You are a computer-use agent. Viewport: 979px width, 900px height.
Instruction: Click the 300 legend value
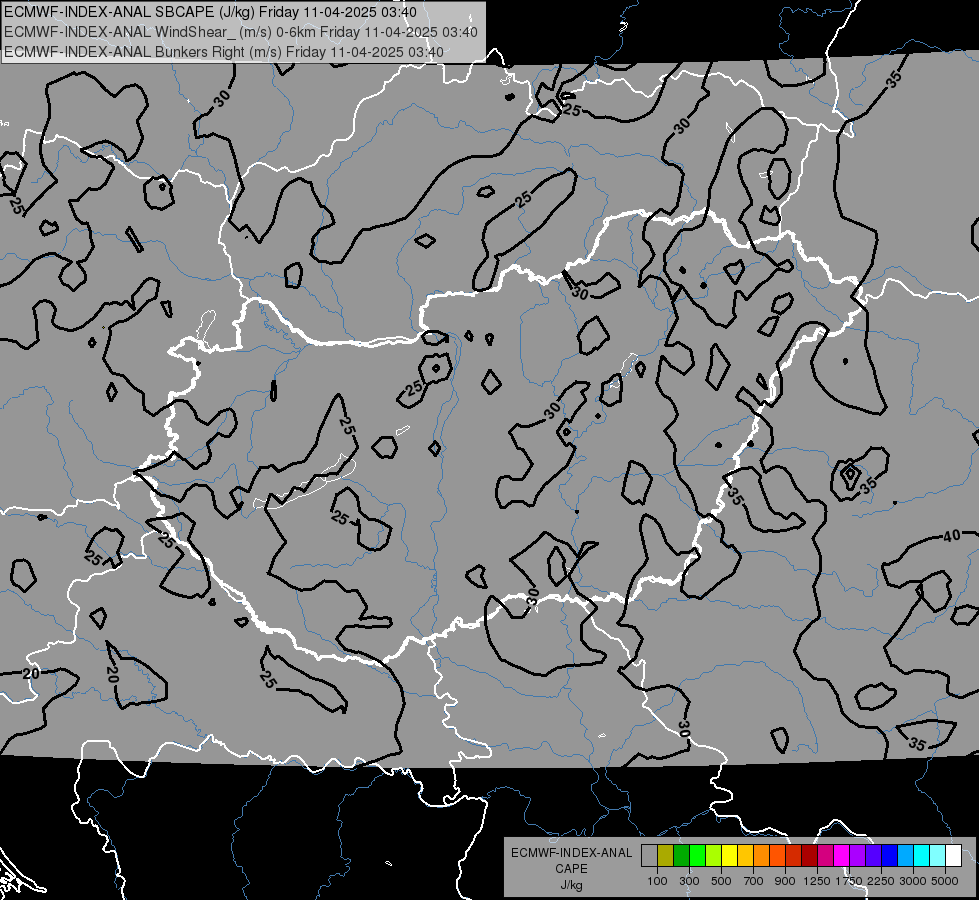(x=689, y=881)
